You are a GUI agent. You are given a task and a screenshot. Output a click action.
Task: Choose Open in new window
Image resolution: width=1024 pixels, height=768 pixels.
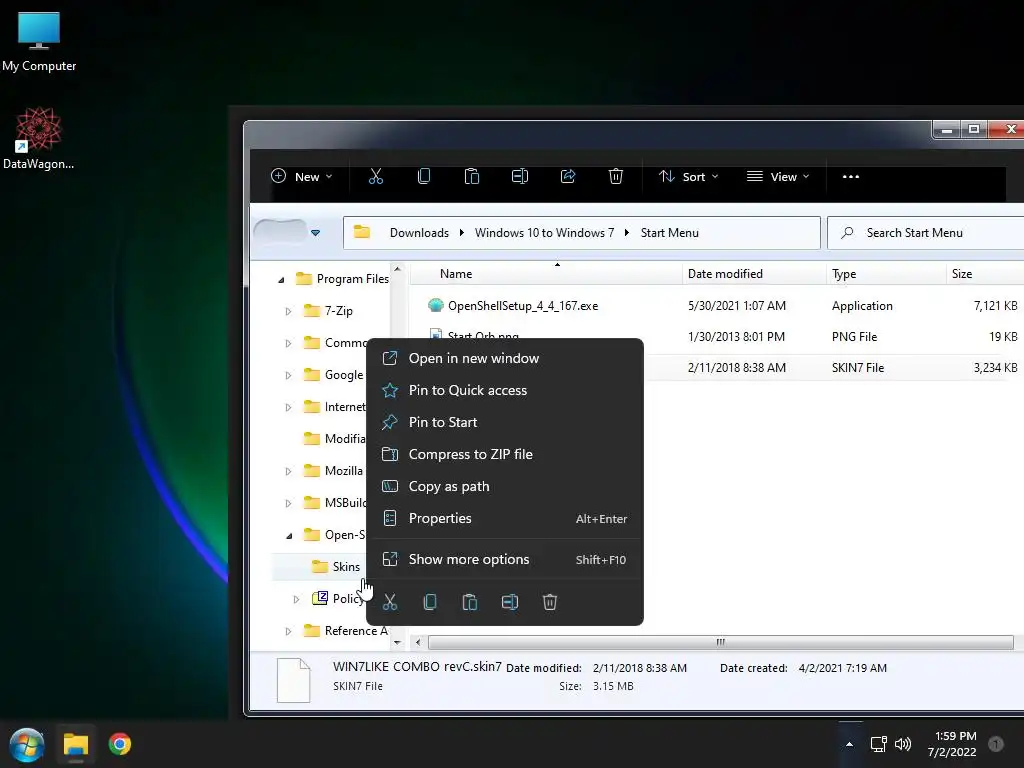505,358
